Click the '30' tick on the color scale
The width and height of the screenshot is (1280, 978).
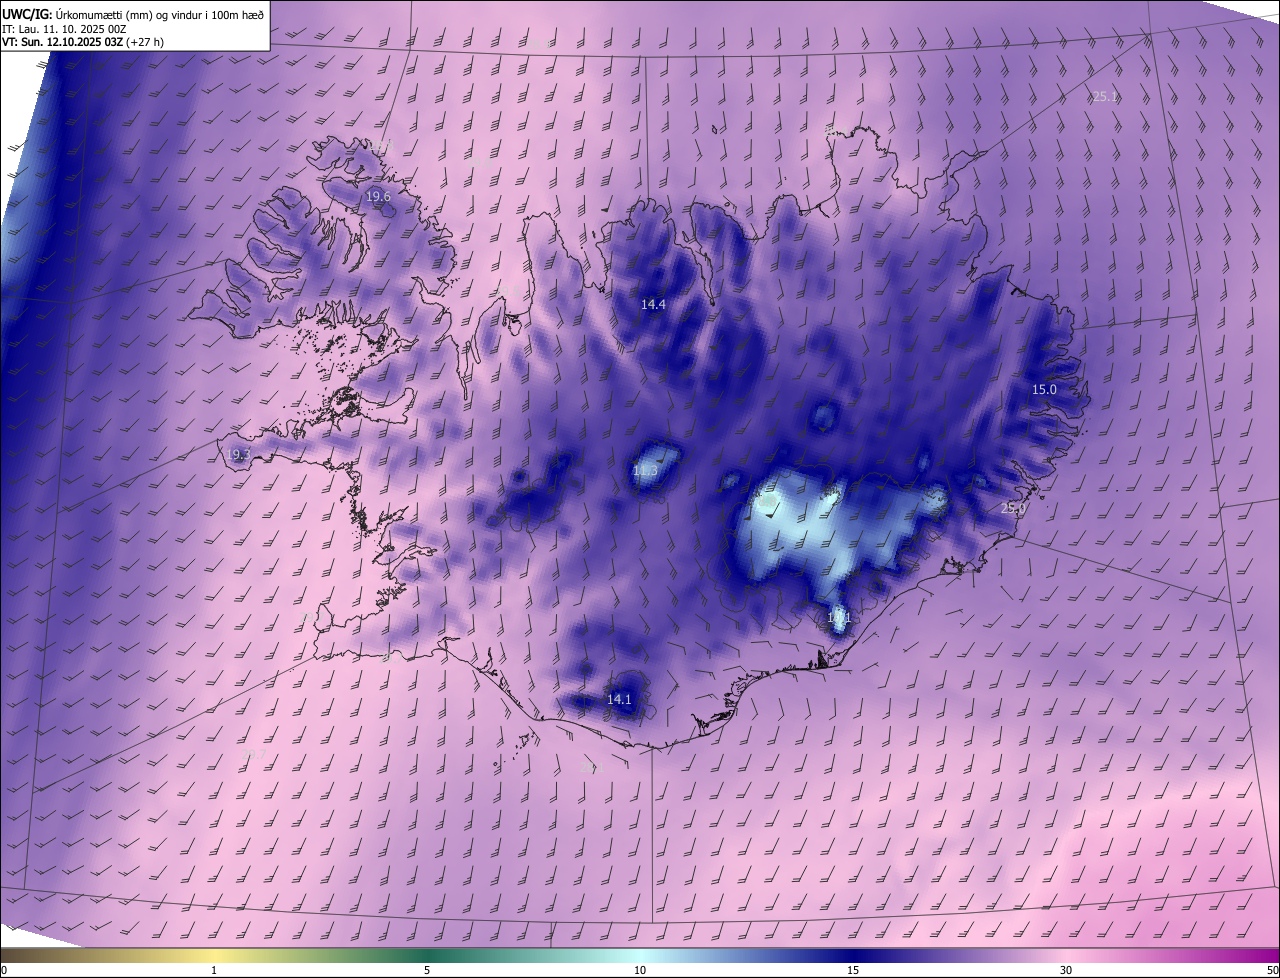(x=1066, y=970)
